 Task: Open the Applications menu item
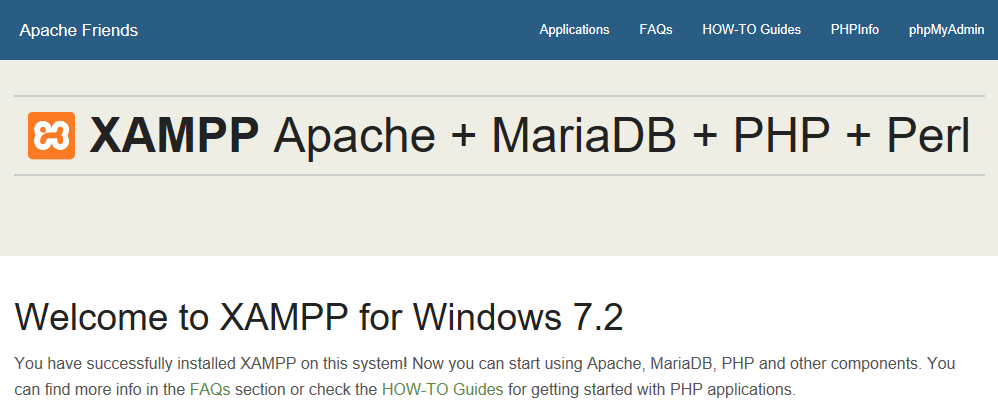(x=574, y=30)
